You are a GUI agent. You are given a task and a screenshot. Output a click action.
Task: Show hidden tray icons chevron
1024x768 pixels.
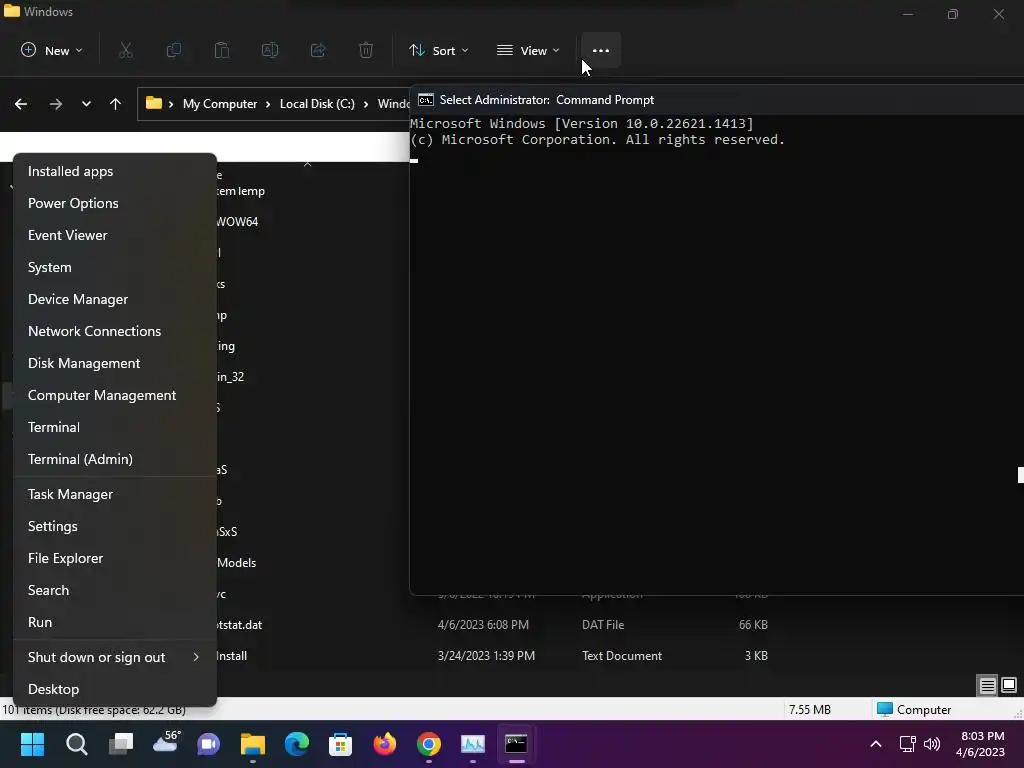876,744
